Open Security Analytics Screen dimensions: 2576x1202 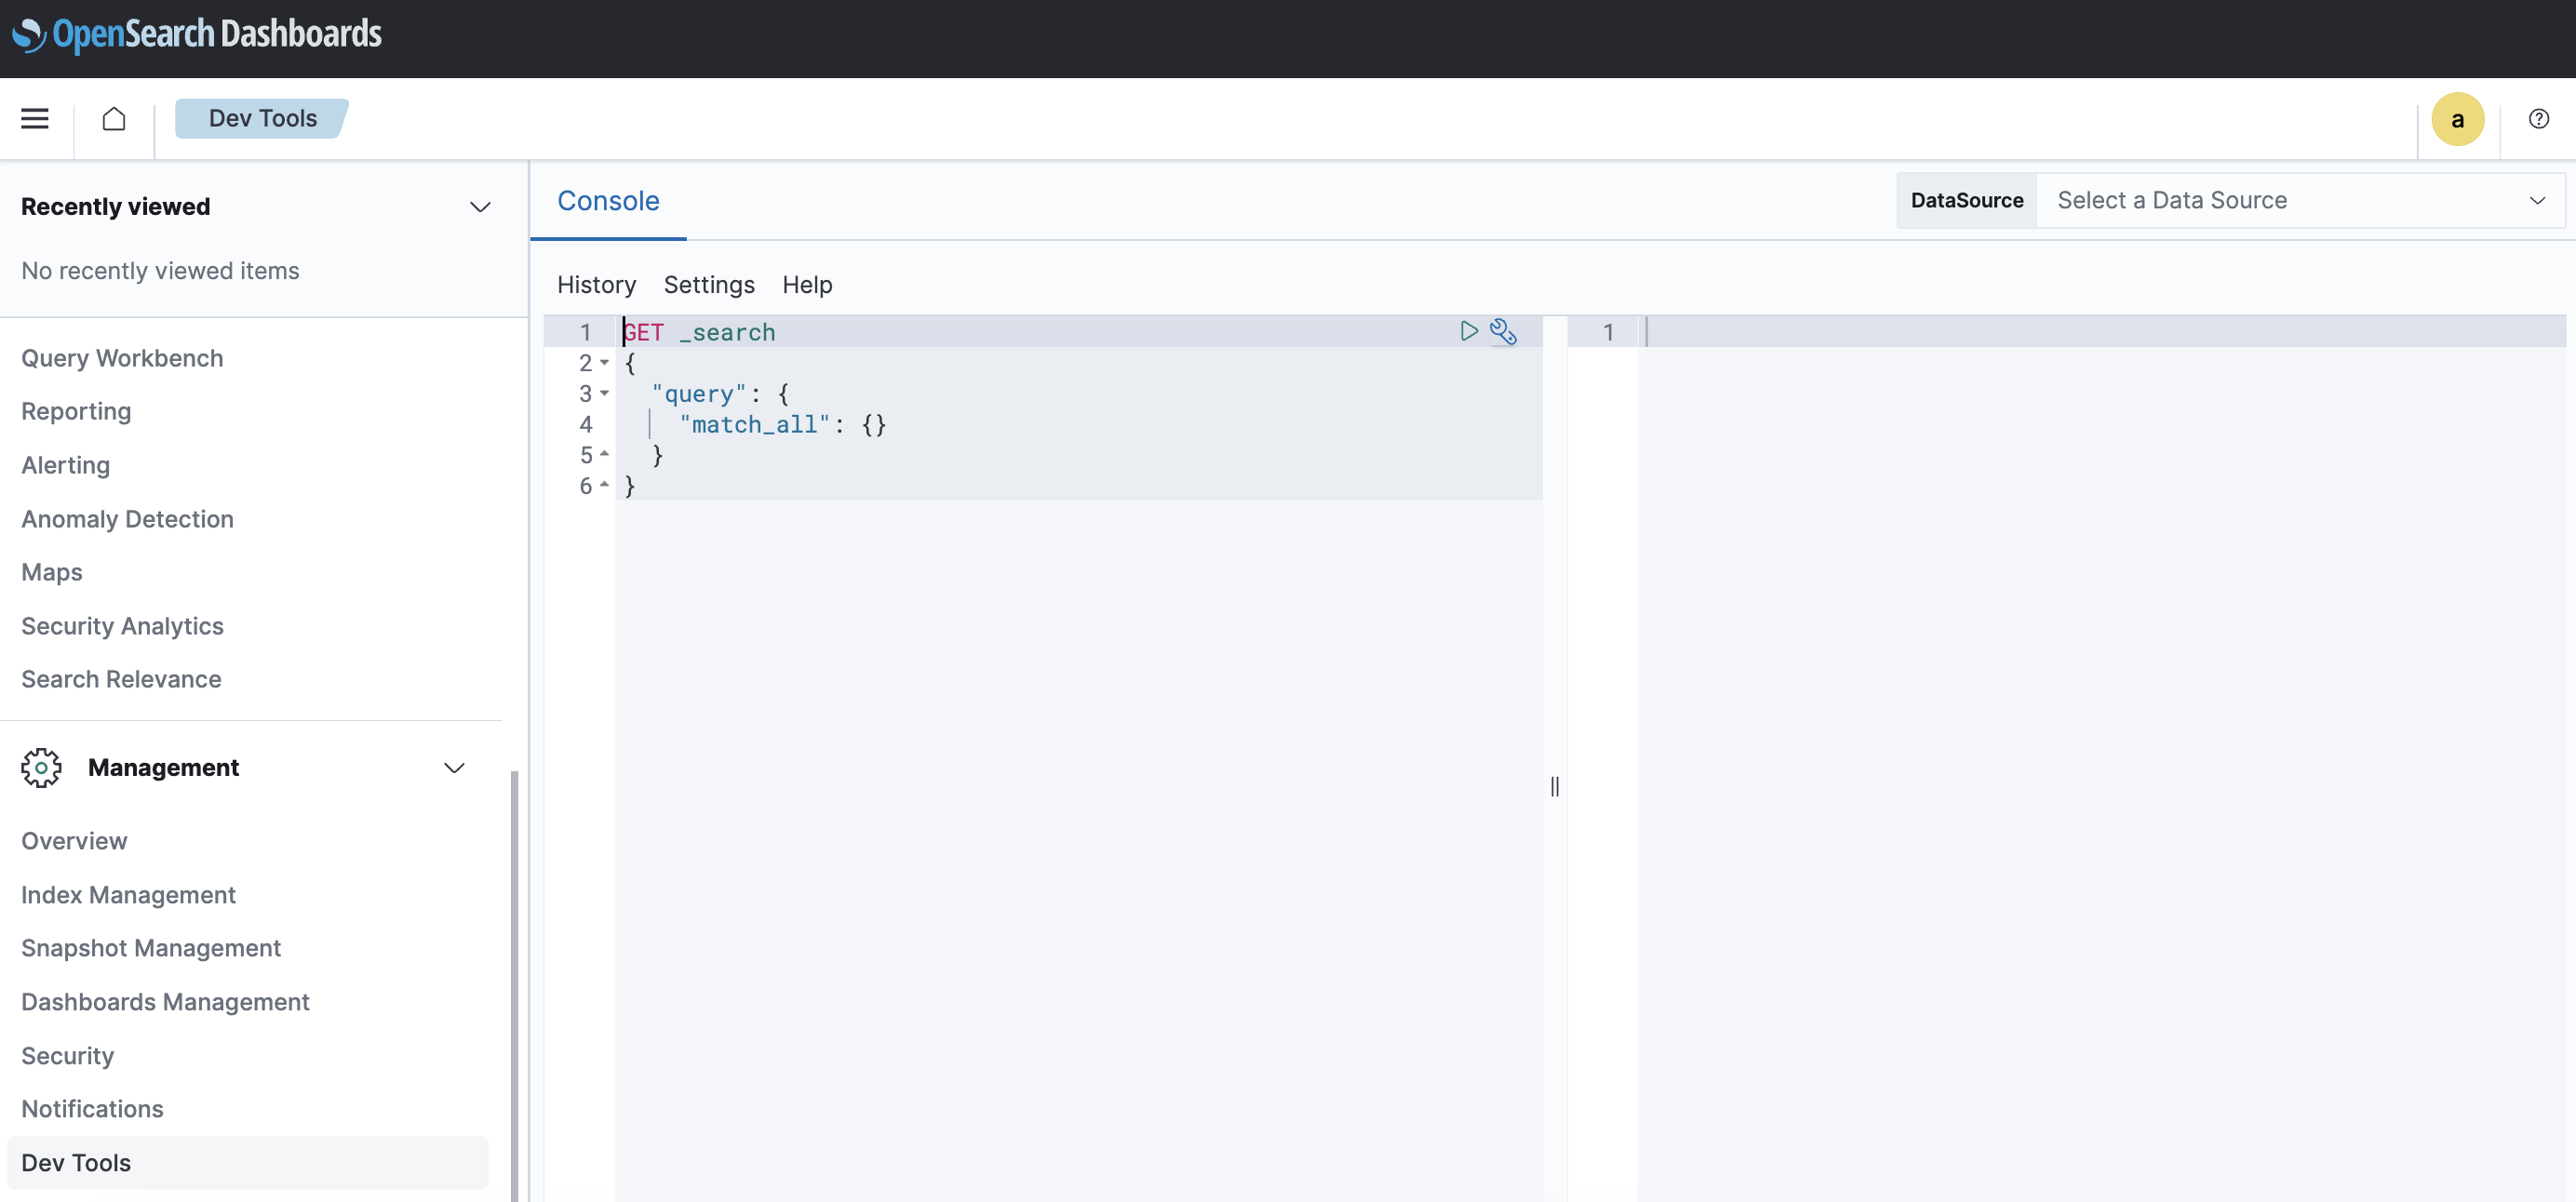[x=122, y=625]
